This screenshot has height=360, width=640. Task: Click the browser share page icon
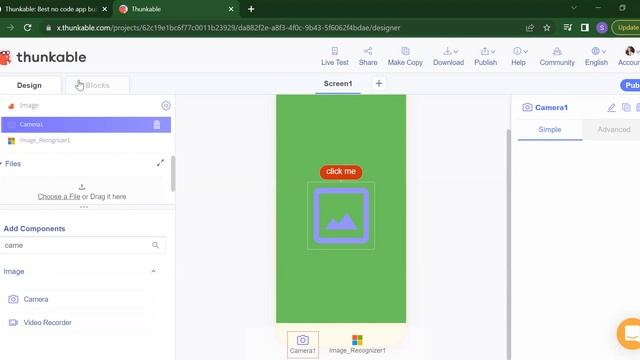pyautogui.click(x=530, y=28)
